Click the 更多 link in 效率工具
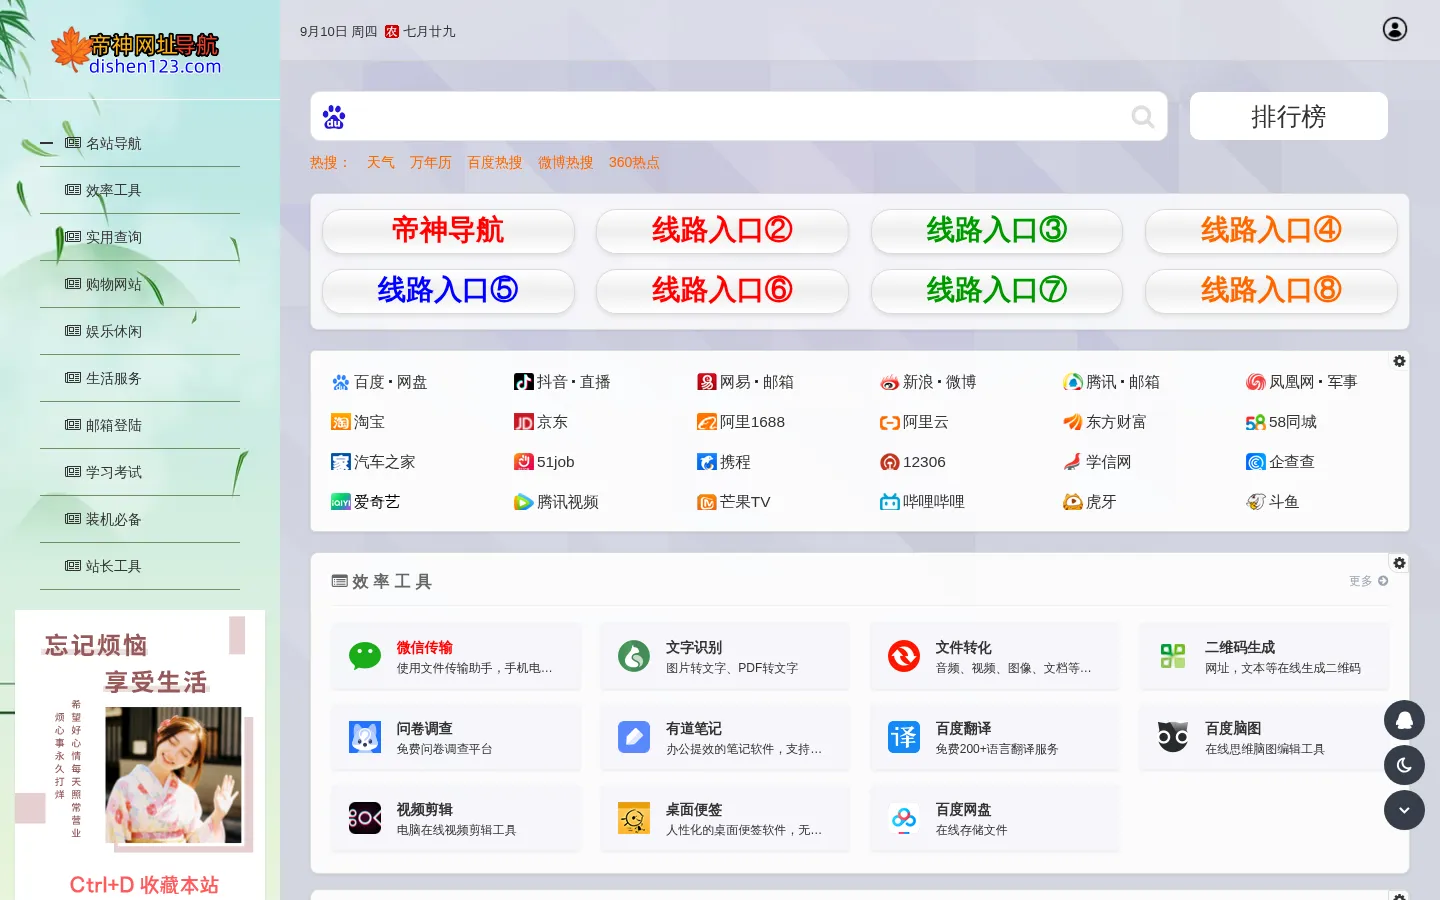1440x900 pixels. click(x=1368, y=581)
